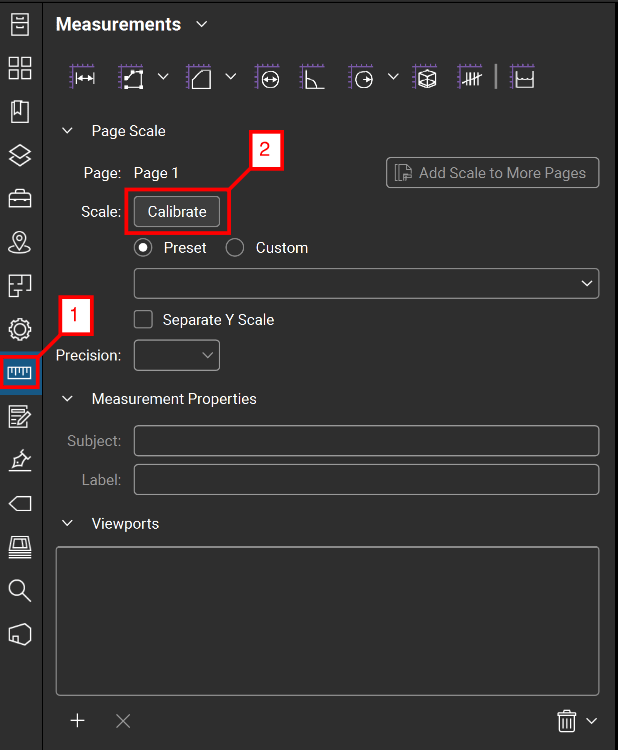618x750 pixels.
Task: Remove viewport using the X icon
Action: coord(123,721)
